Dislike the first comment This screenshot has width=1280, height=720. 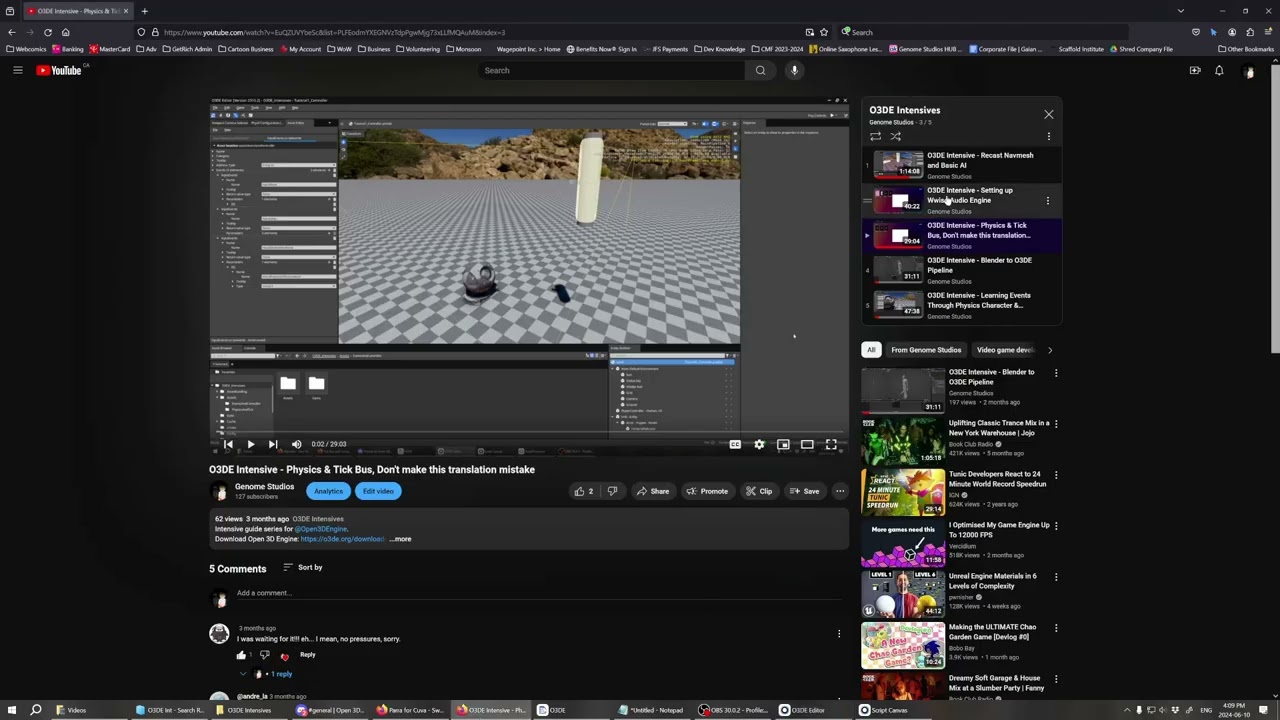click(x=265, y=655)
